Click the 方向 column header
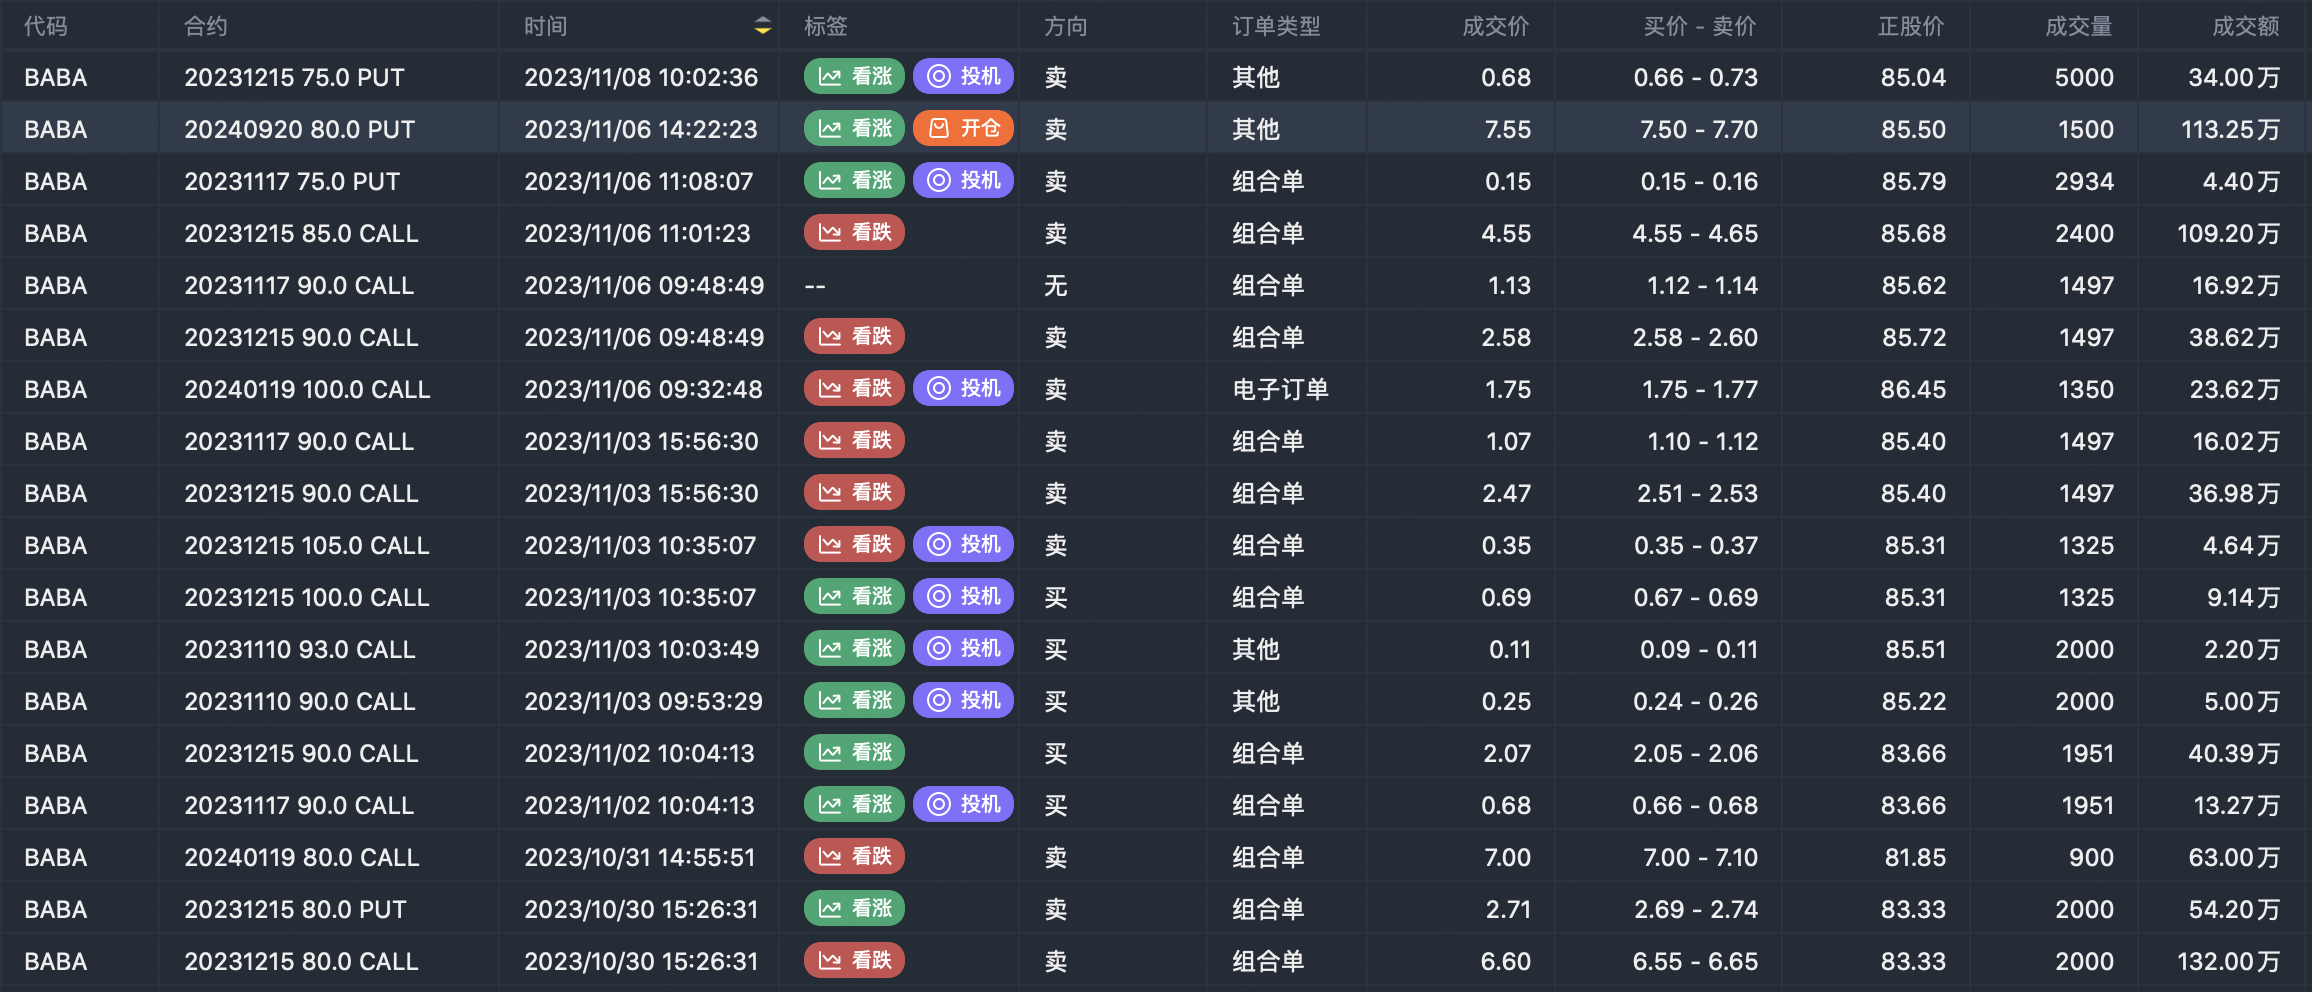2312x992 pixels. (1066, 26)
